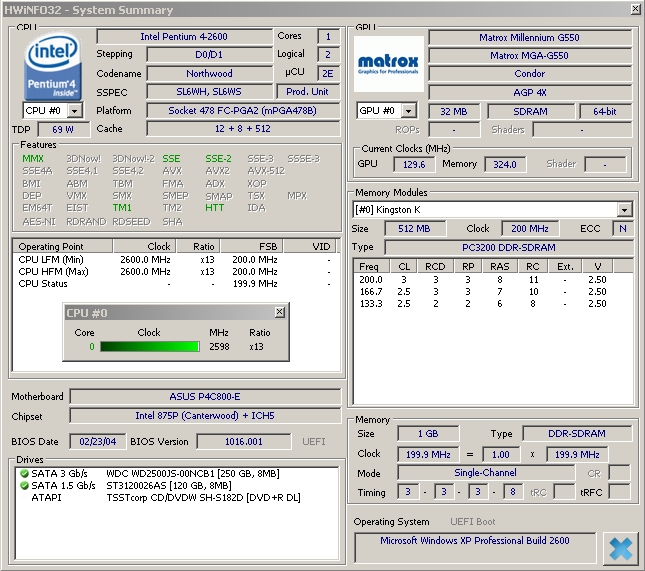The height and width of the screenshot is (571, 645).
Task: Click the RAS column header
Action: pos(500,266)
